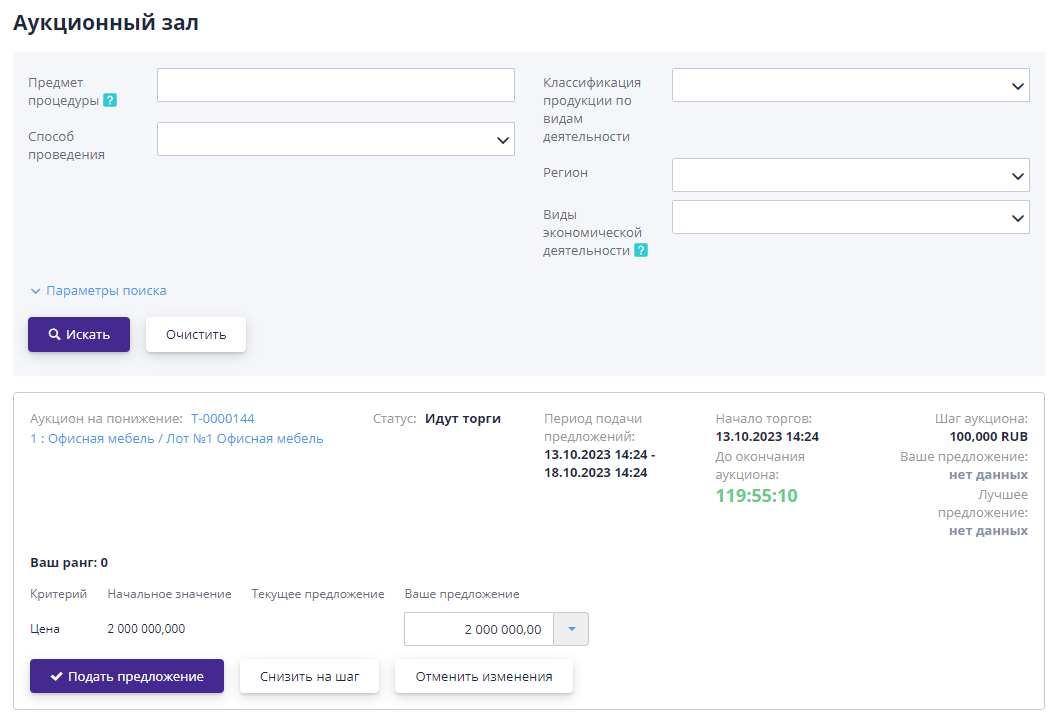
Task: Click the Ваше предложение price input
Action: pyautogui.click(x=478, y=629)
